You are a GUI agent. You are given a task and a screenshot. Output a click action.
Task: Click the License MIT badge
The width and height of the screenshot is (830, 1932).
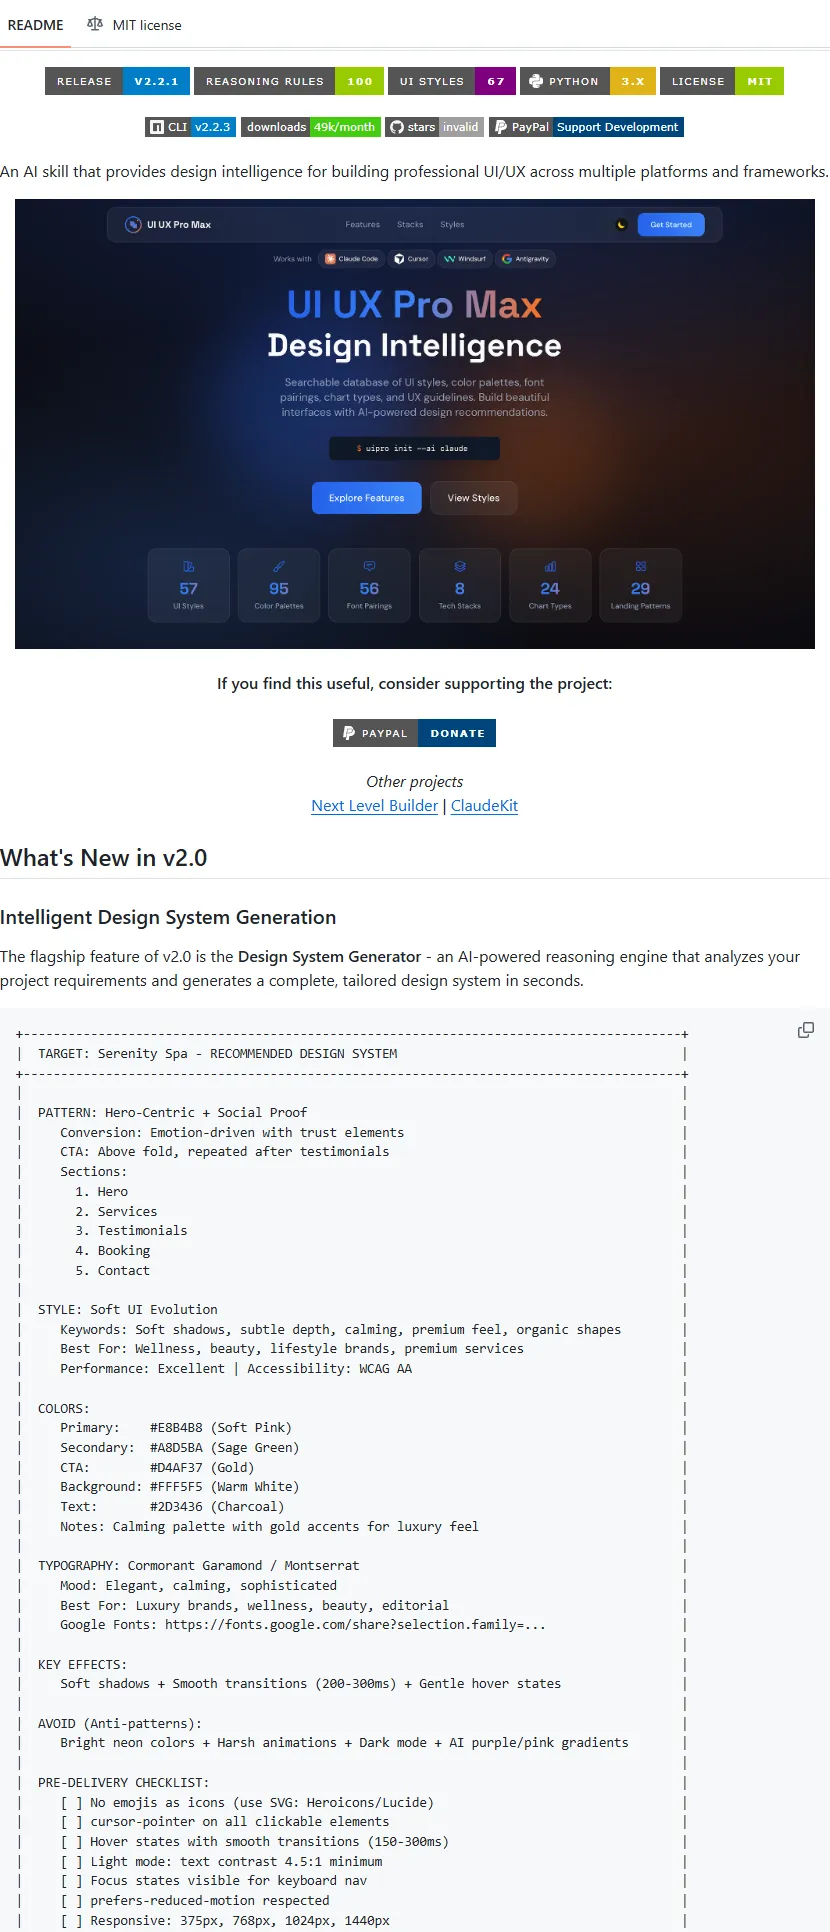pos(722,81)
